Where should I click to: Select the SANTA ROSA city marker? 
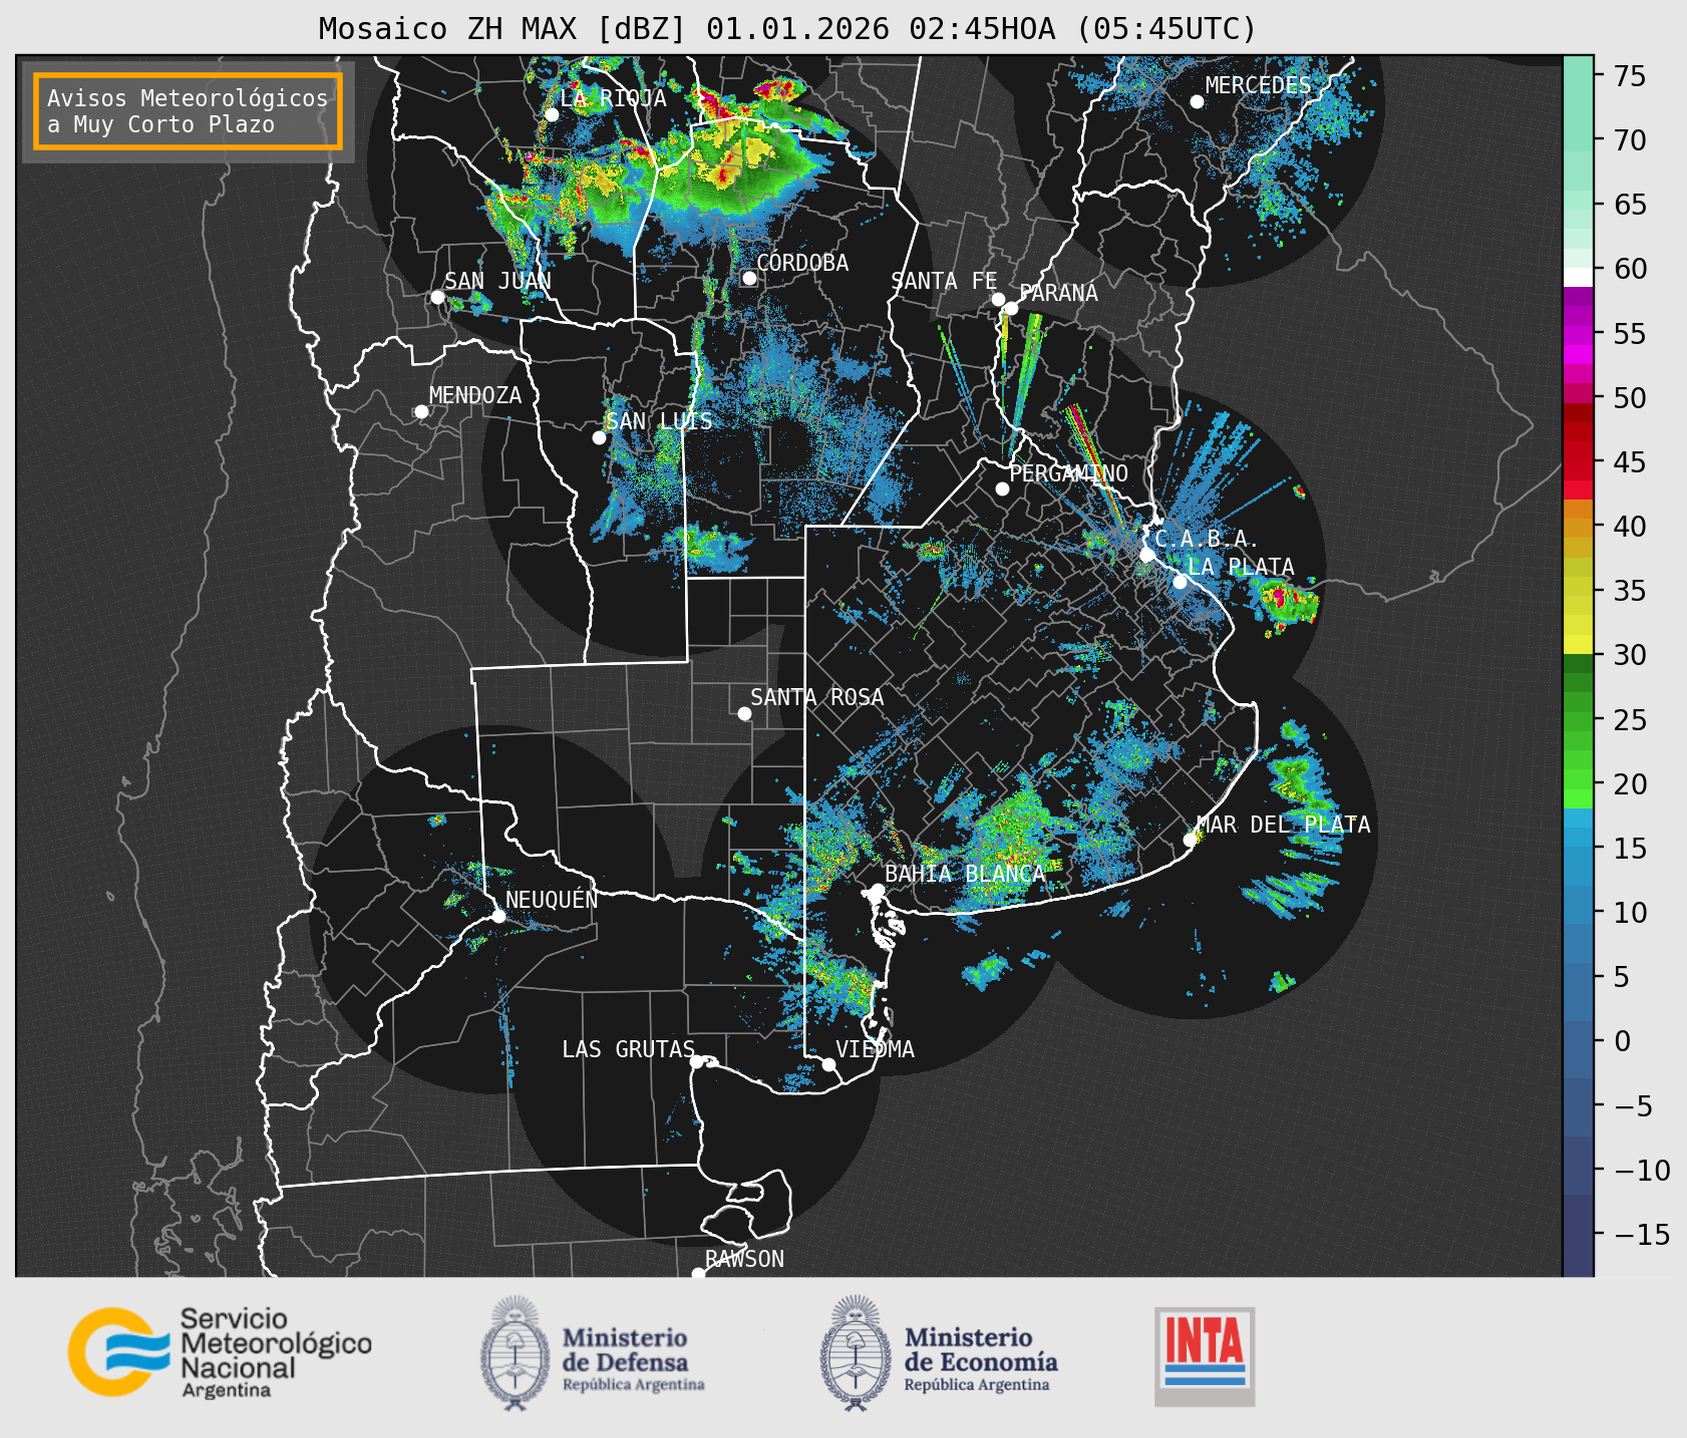pos(744,714)
